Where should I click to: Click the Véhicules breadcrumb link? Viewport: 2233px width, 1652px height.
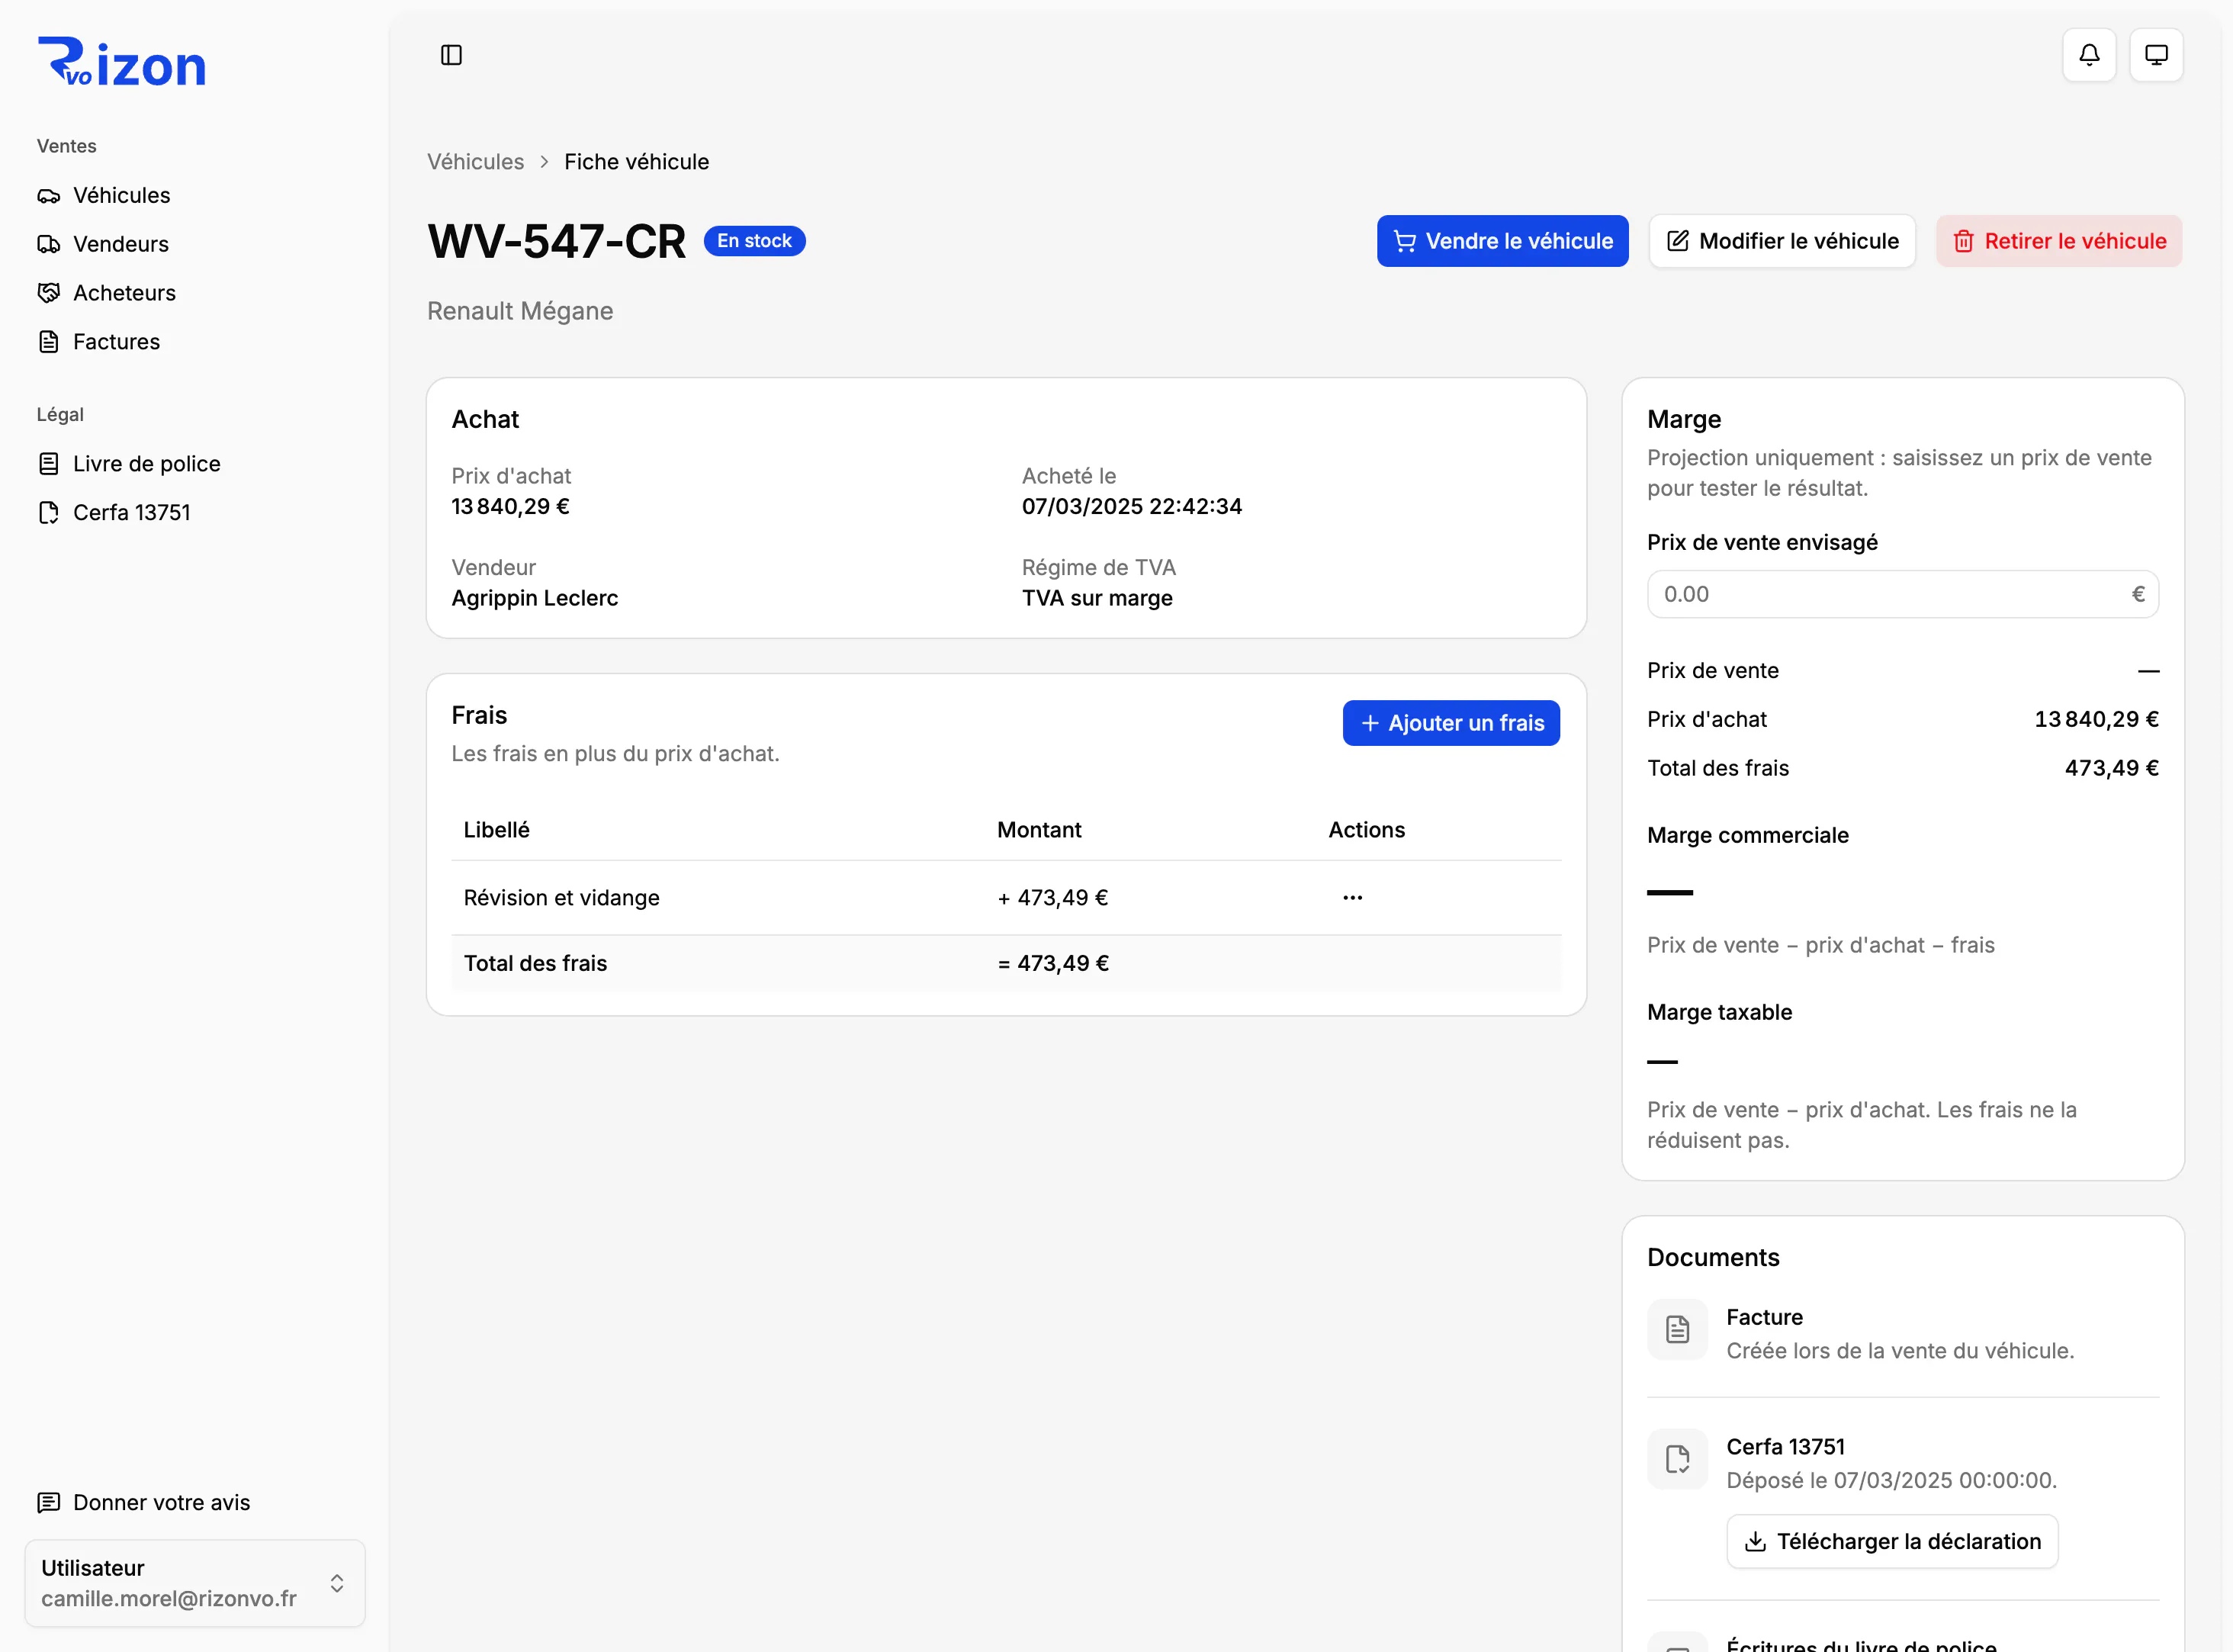[x=475, y=162]
